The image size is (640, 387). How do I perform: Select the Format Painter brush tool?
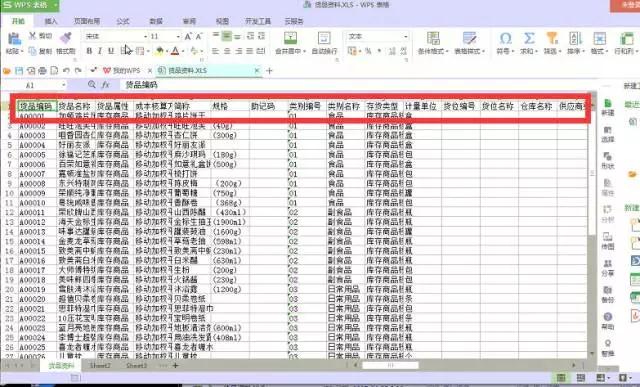pyautogui.click(x=65, y=38)
